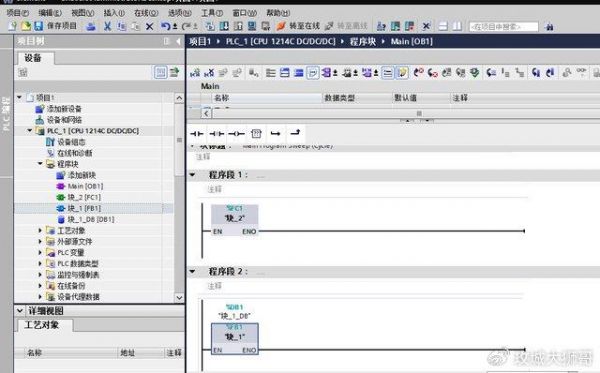
Task: Open the 窗口 menu
Action: (245, 13)
